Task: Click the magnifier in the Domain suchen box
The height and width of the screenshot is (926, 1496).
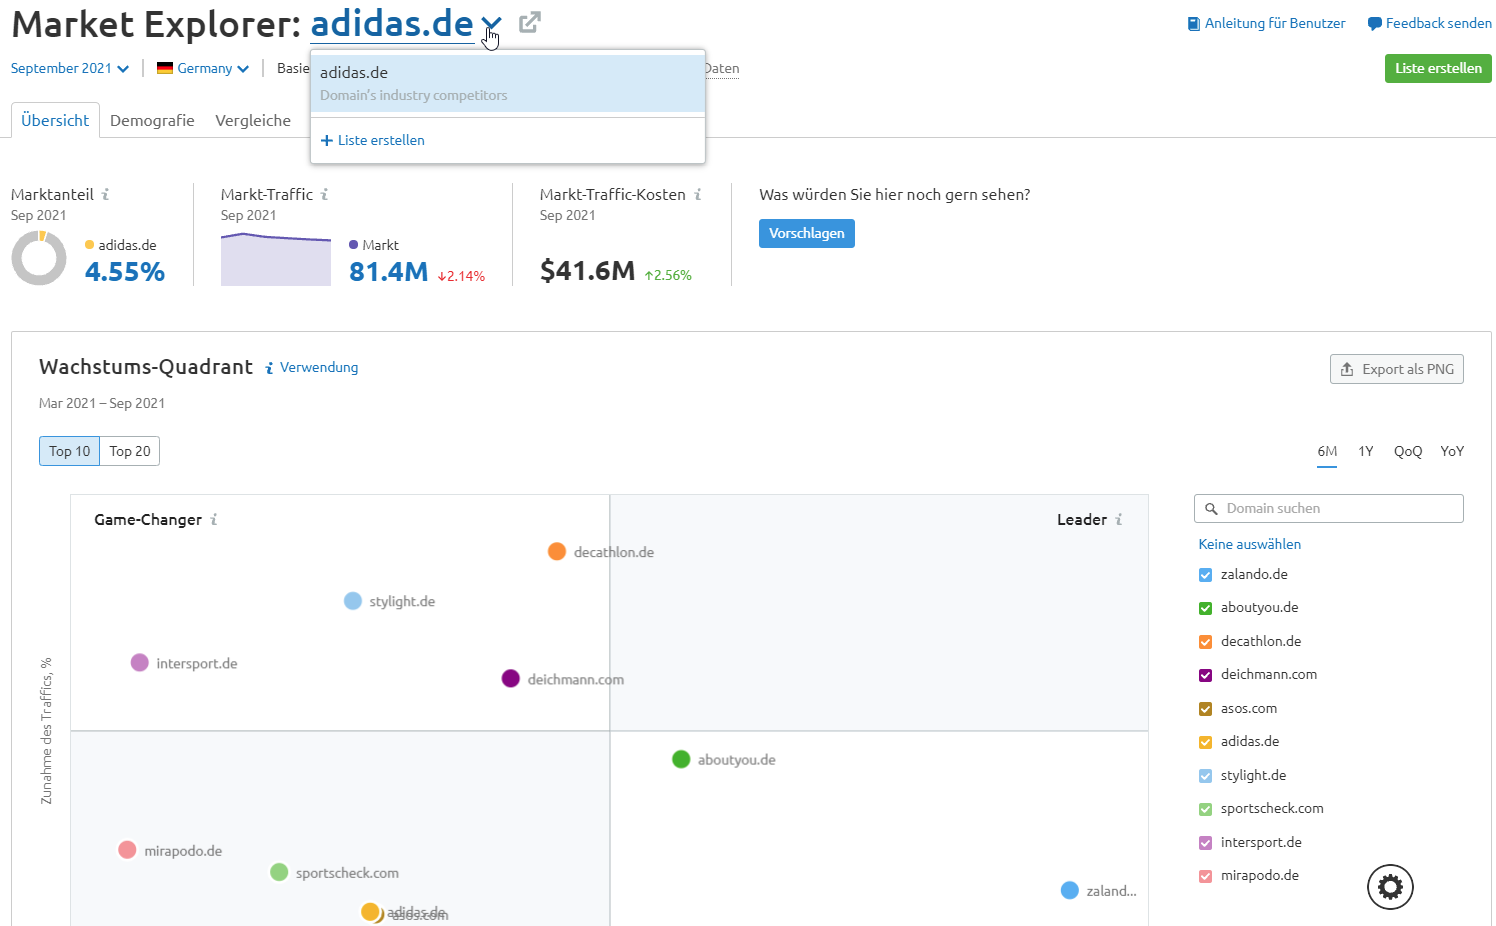Action: pos(1210,508)
